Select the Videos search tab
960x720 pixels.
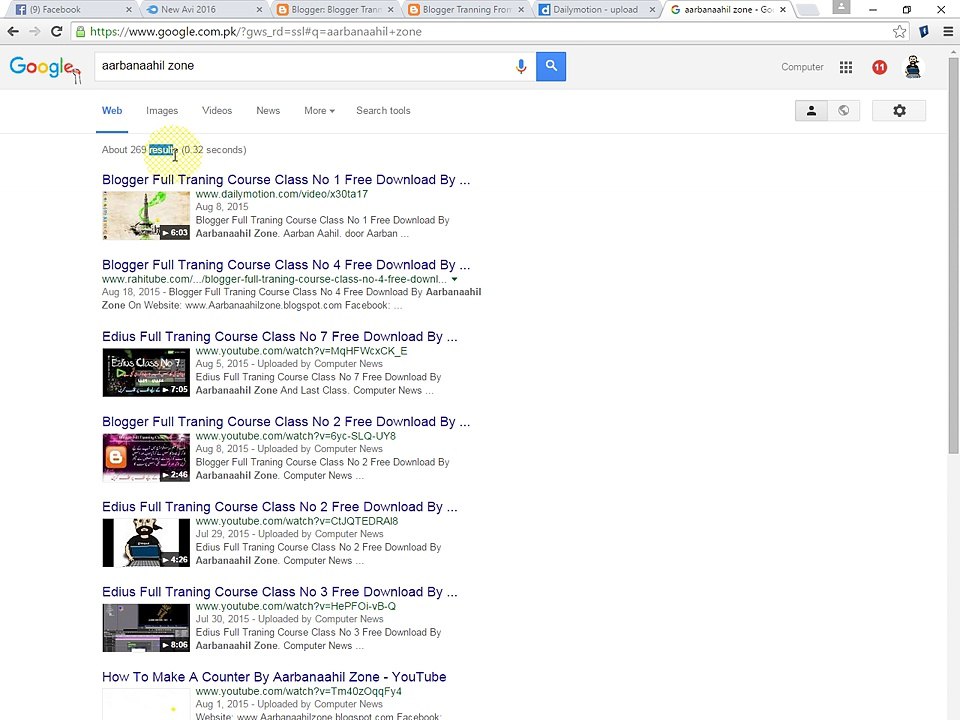pyautogui.click(x=217, y=111)
